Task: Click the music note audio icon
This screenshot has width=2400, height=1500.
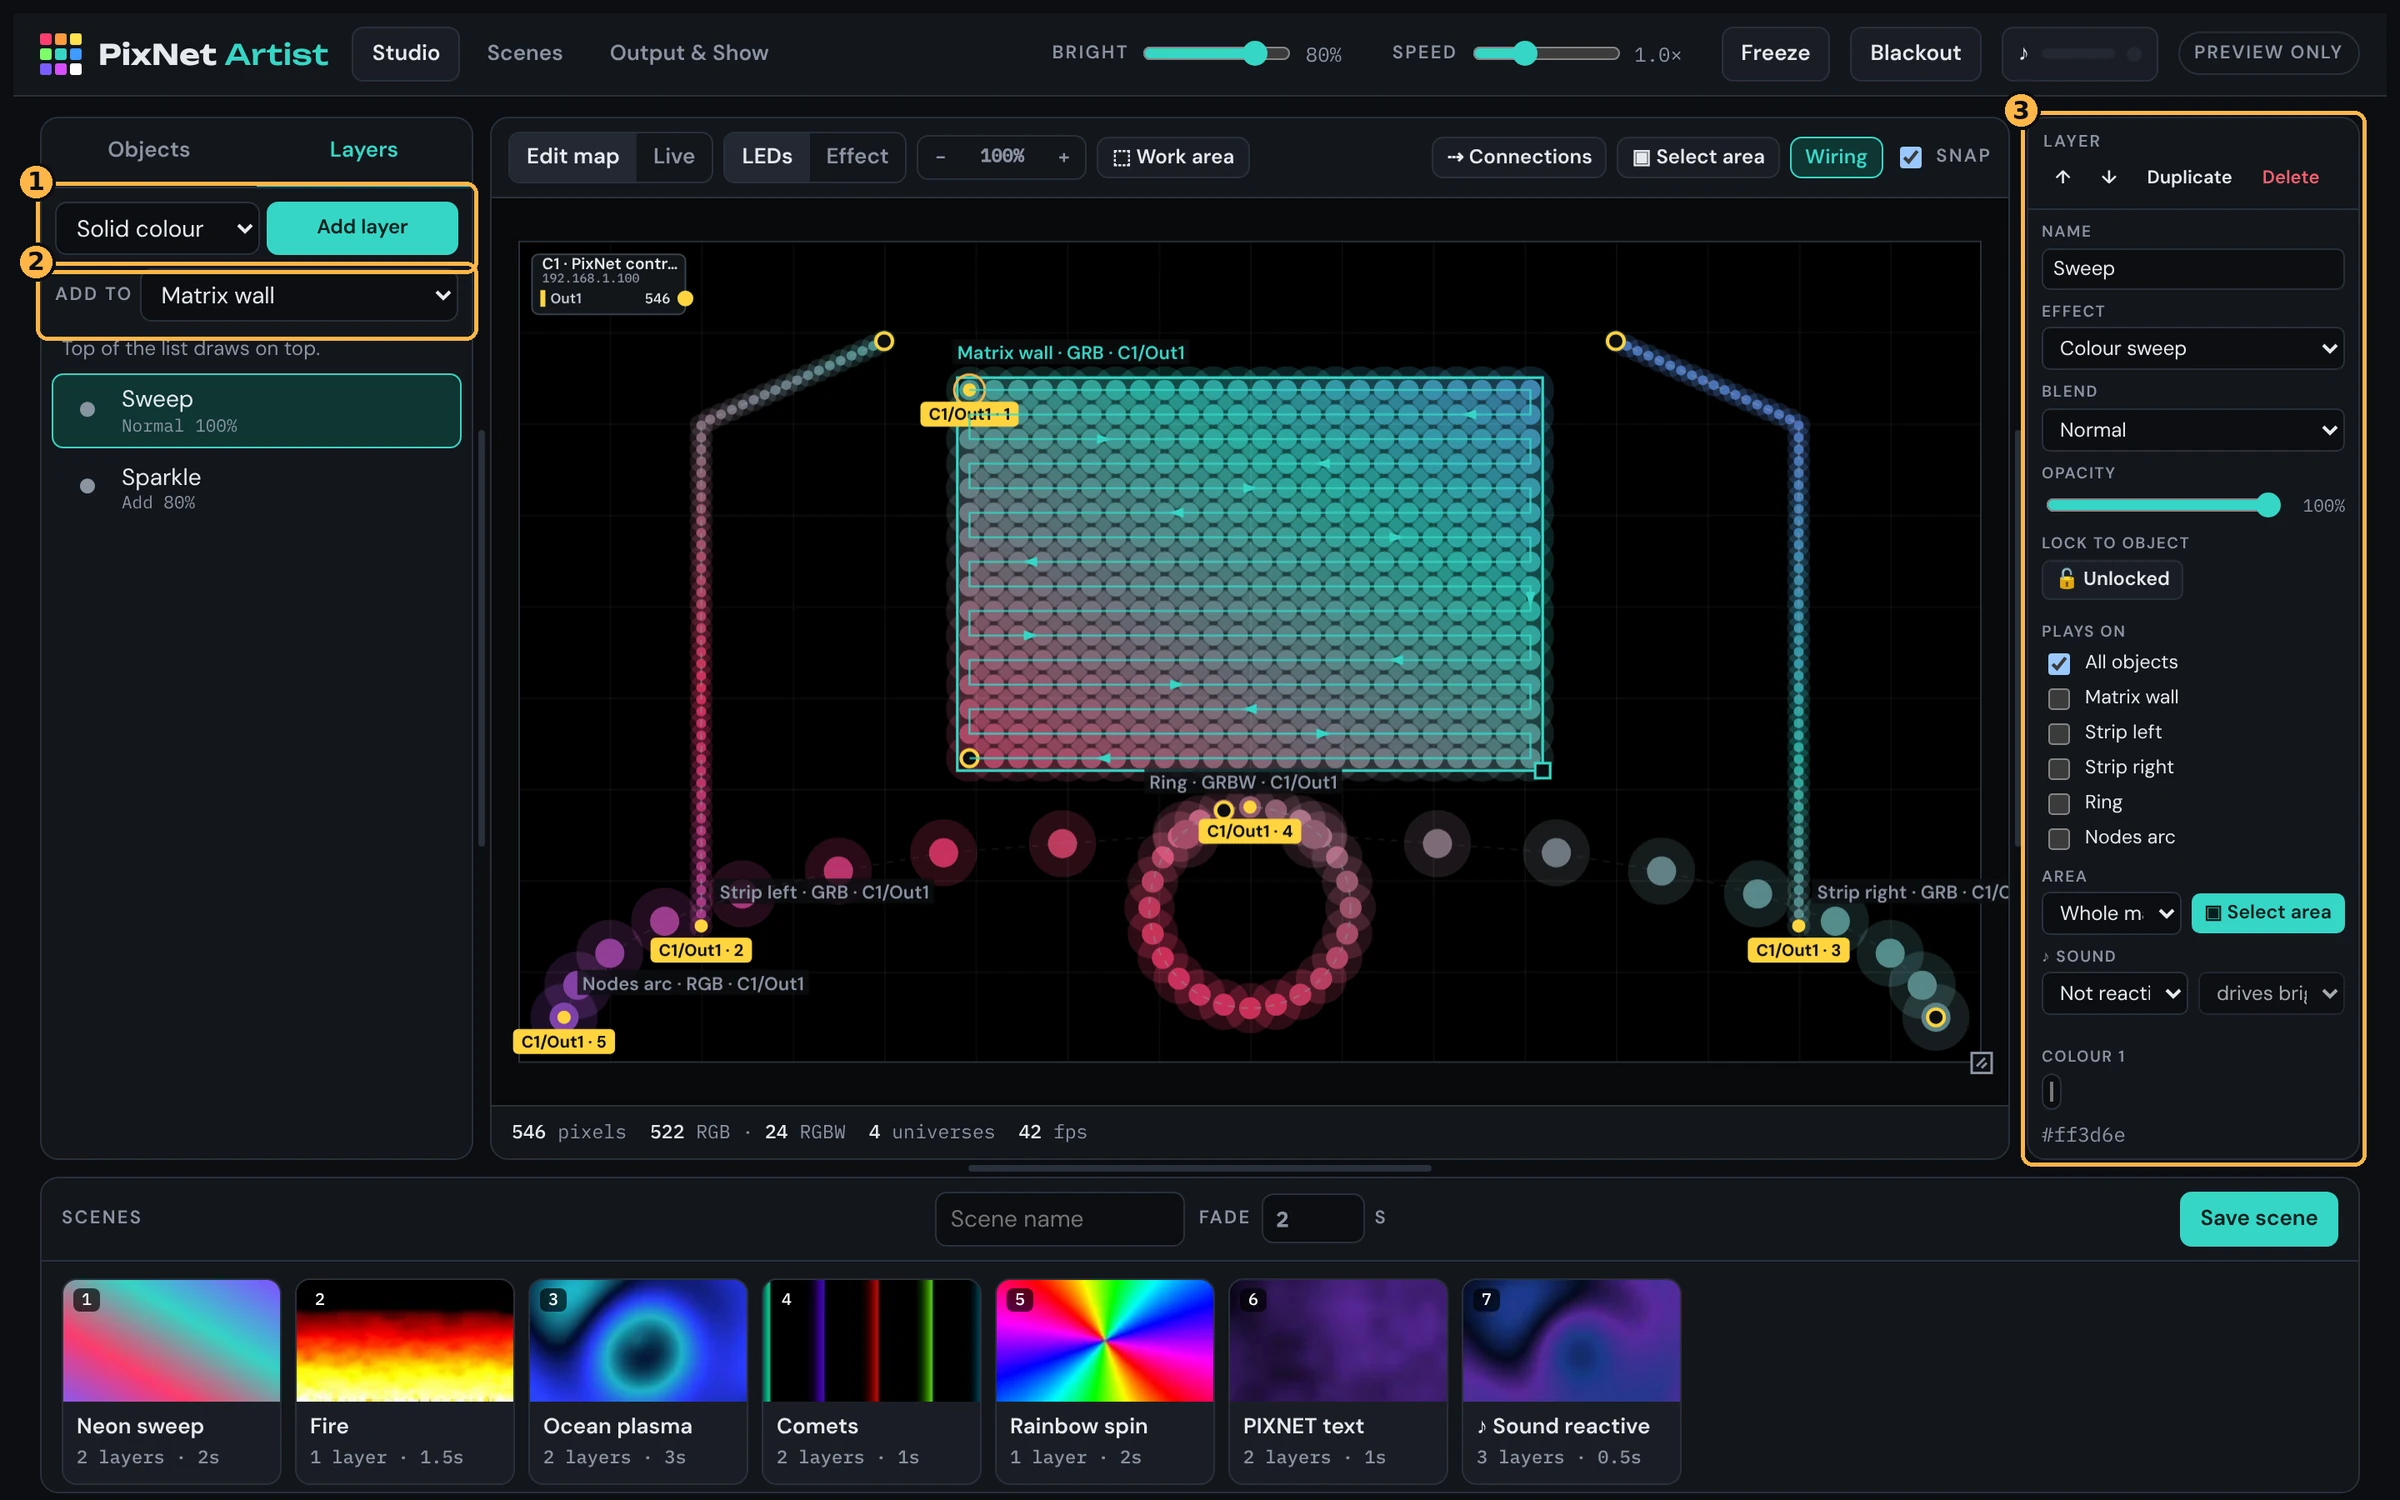Action: point(2024,53)
